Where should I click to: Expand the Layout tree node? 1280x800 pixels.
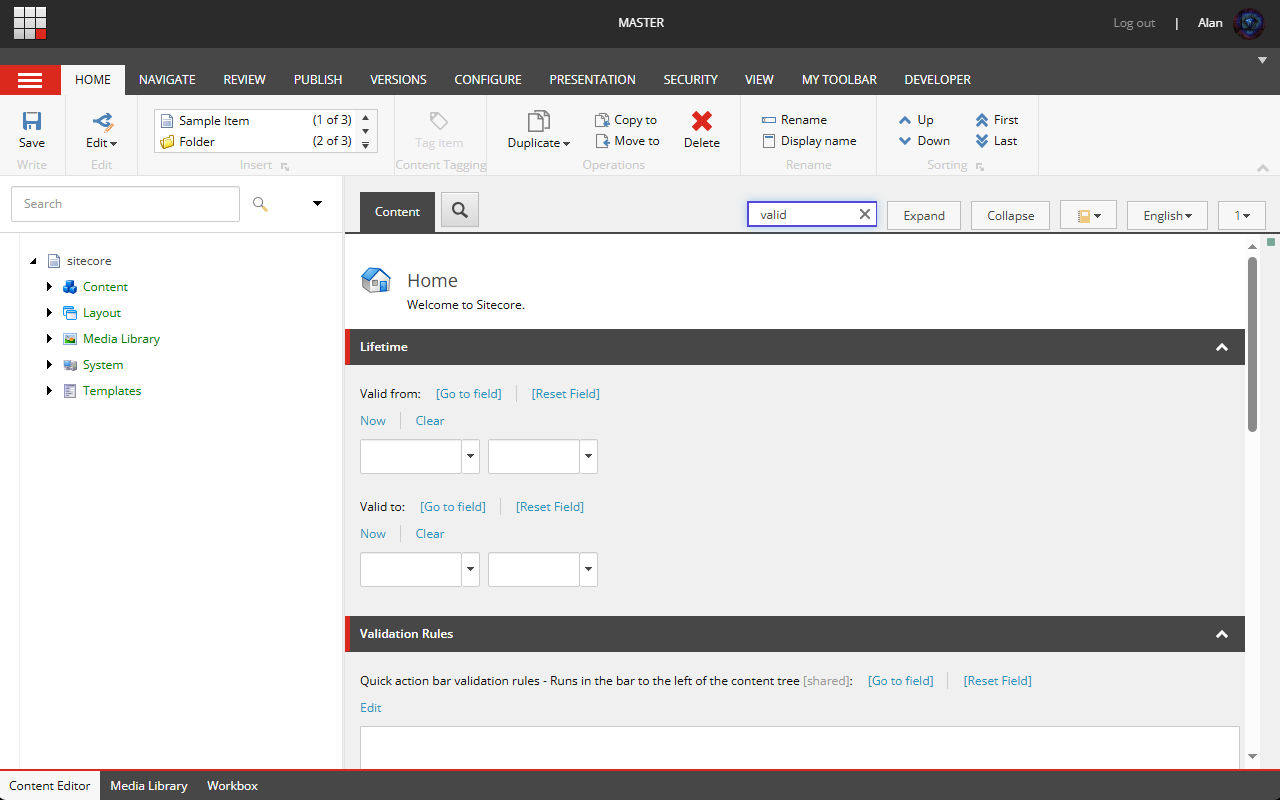tap(49, 313)
